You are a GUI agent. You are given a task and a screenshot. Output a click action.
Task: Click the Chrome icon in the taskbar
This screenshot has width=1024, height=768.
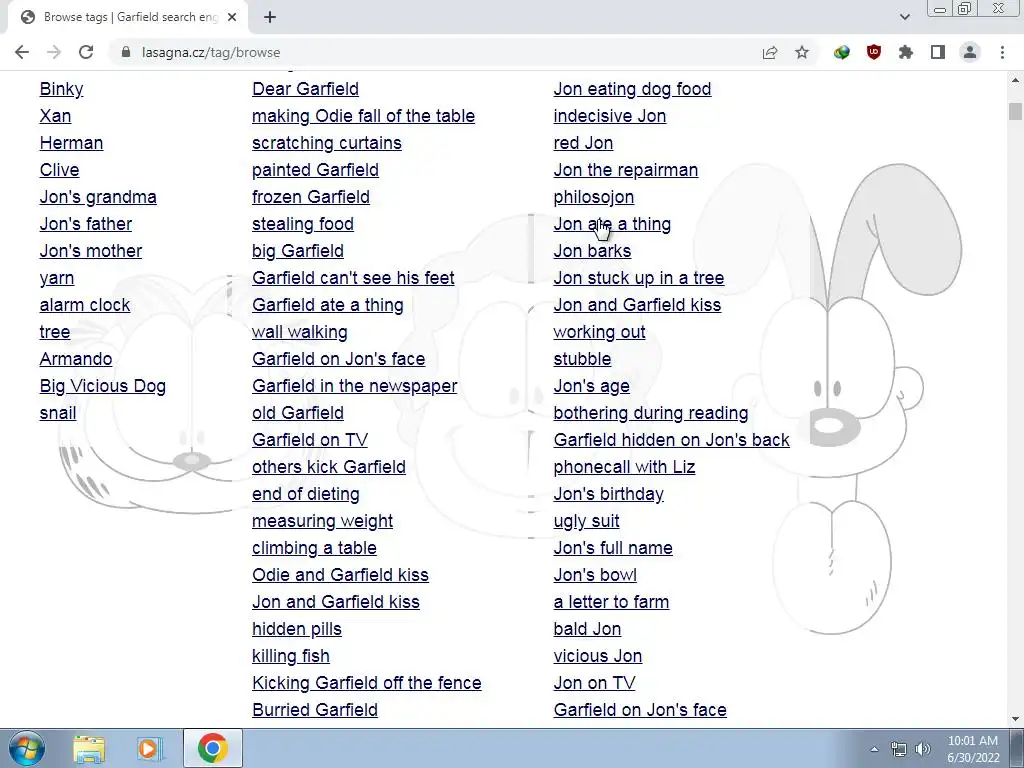coord(212,748)
